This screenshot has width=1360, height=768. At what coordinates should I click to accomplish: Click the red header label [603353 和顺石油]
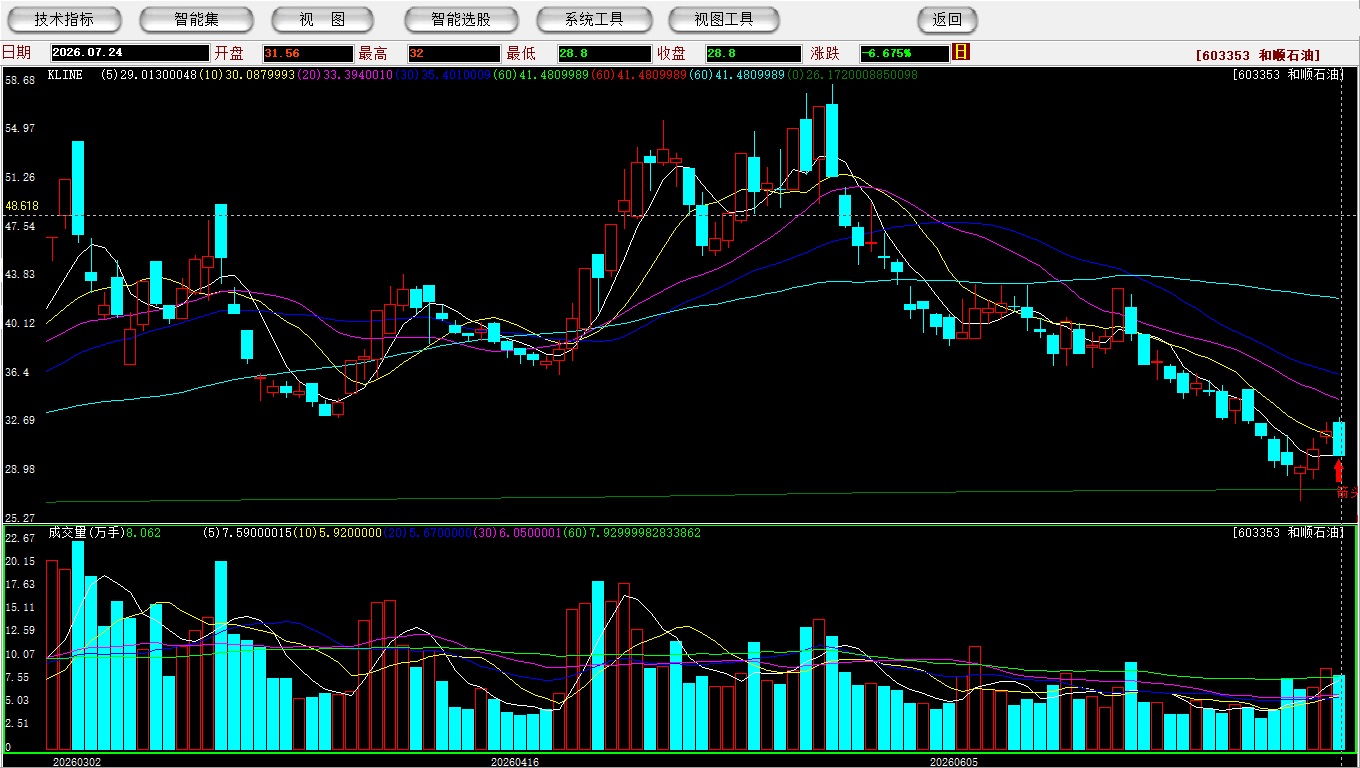(1258, 55)
